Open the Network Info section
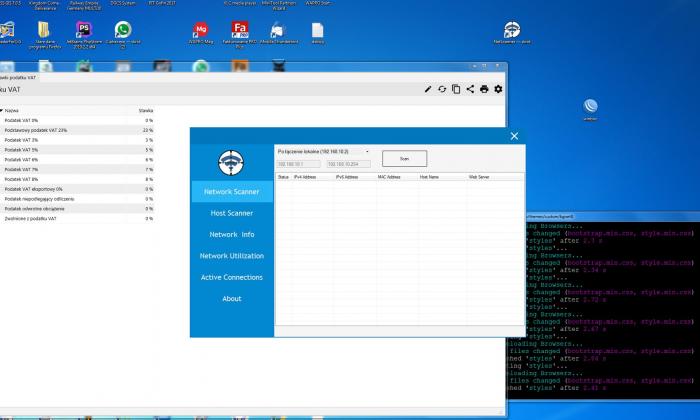Viewport: 700px width, 420px height. 231,234
